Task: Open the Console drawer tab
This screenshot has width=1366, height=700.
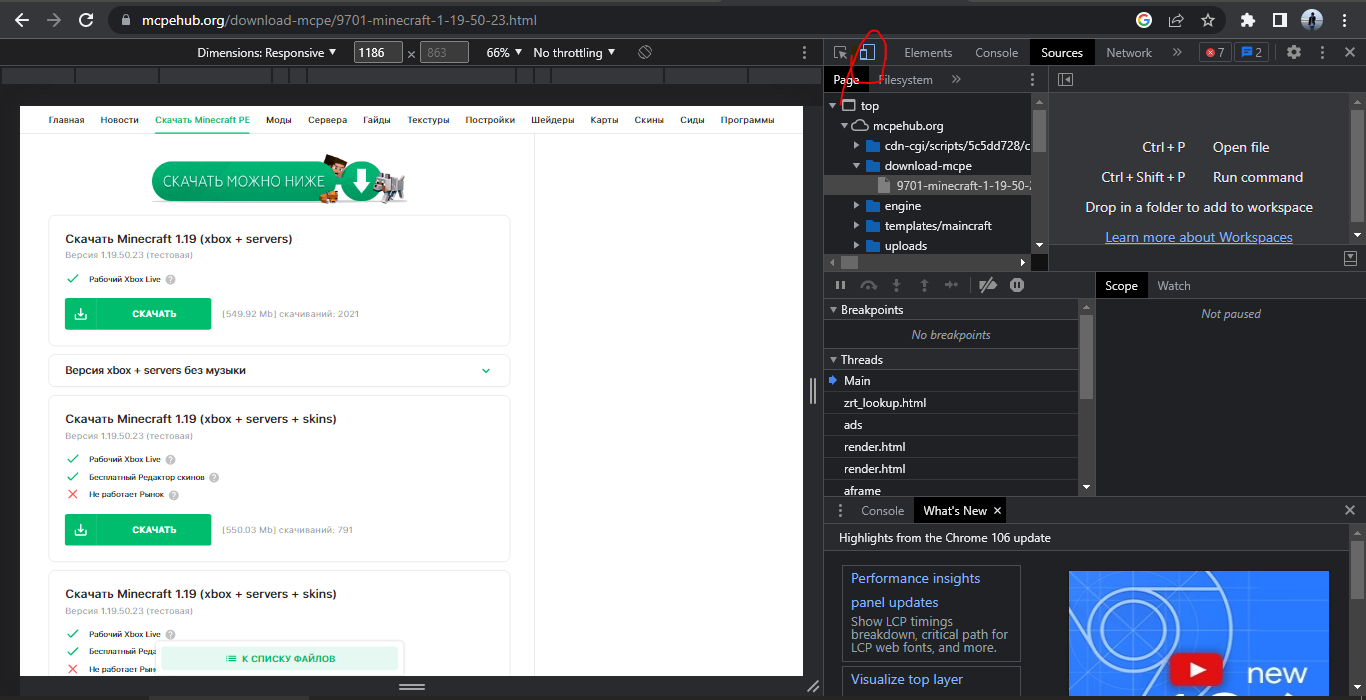Action: (883, 511)
